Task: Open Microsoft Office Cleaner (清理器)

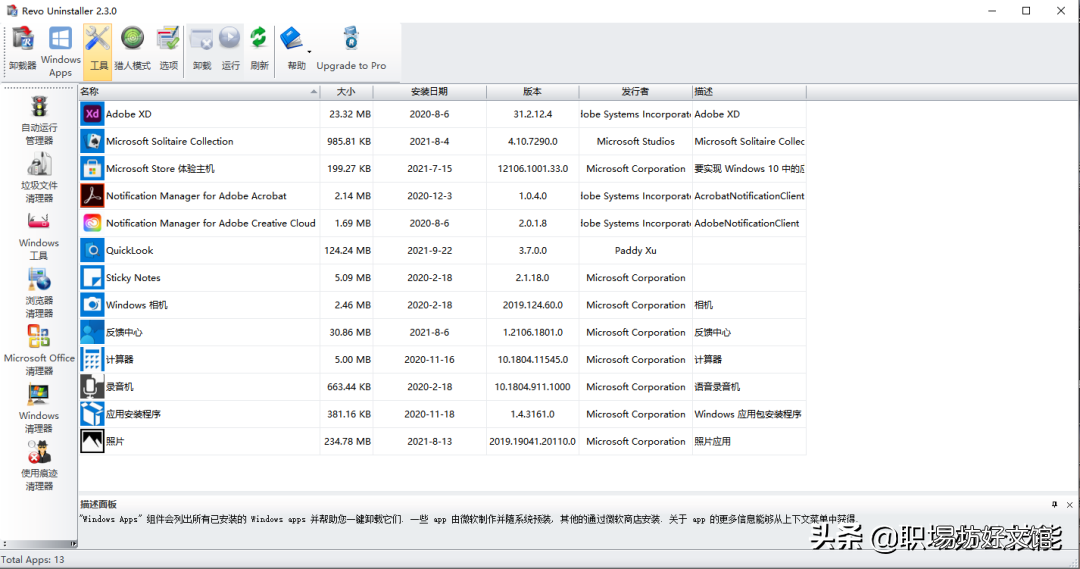Action: (x=39, y=351)
